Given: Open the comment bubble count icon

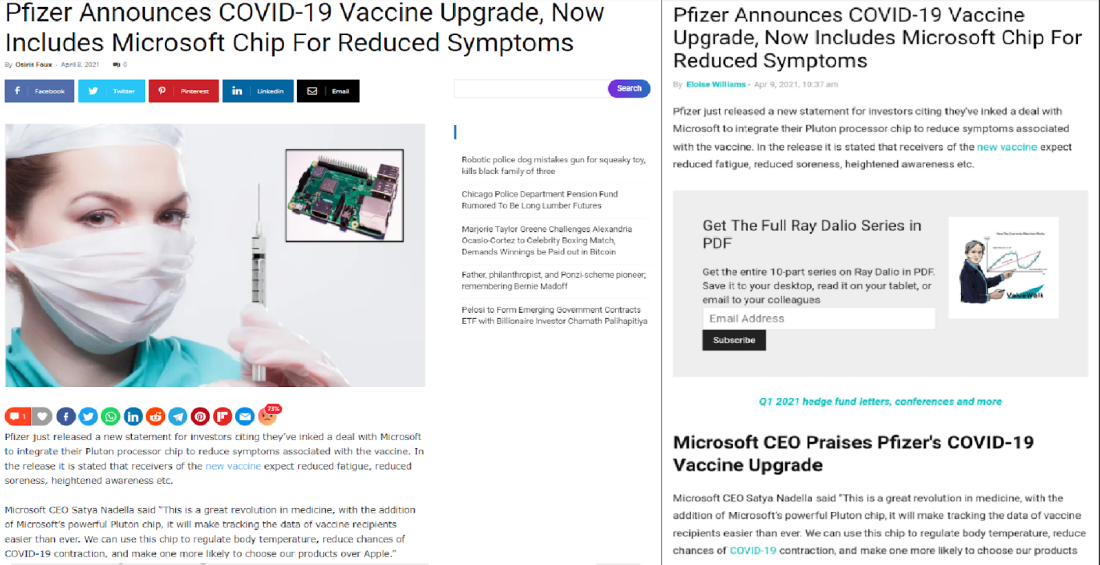Looking at the screenshot, I should pyautogui.click(x=18, y=416).
